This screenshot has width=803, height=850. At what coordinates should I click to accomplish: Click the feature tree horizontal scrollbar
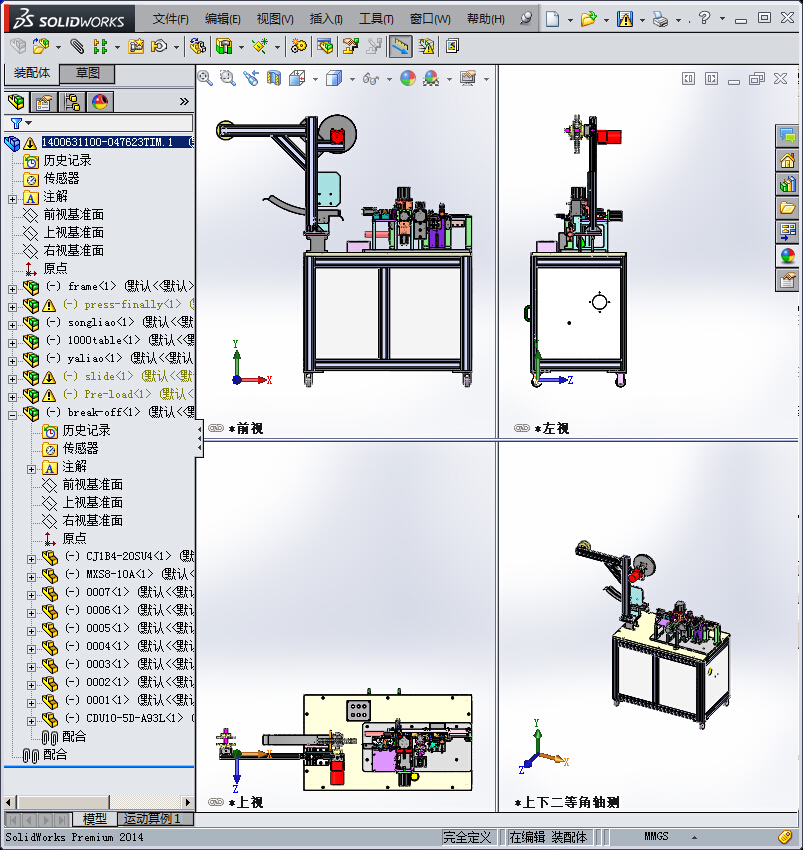coord(98,802)
